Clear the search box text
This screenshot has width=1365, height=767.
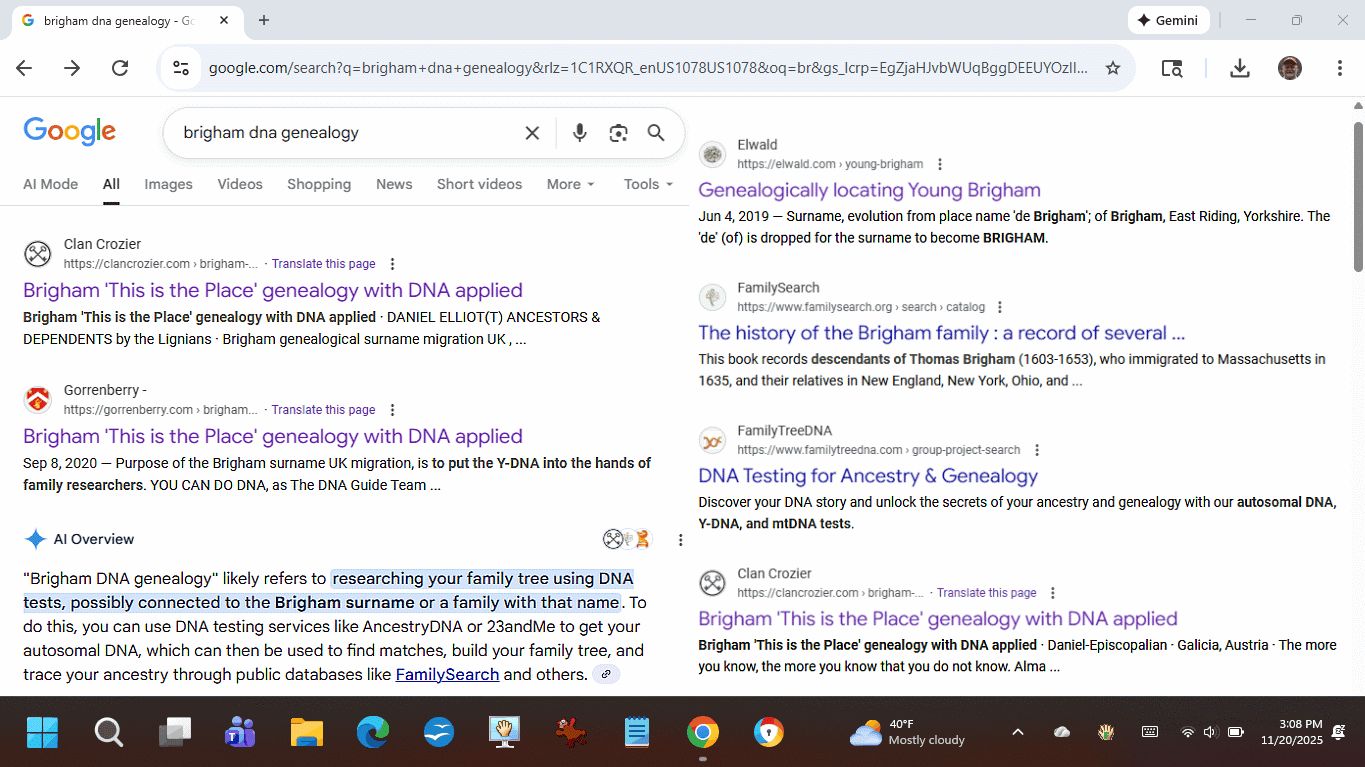point(532,133)
